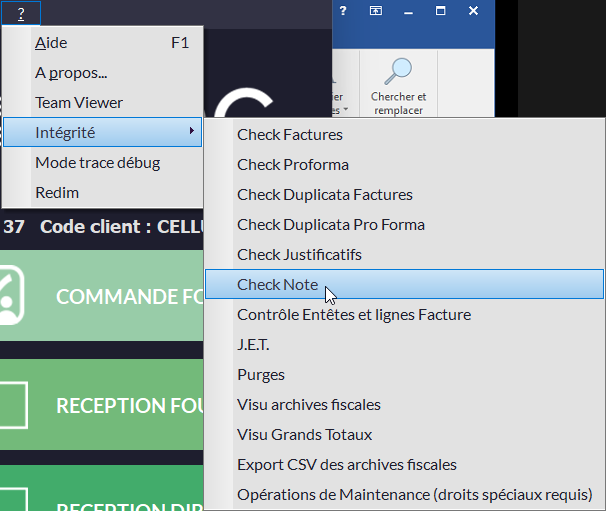Select Check Factures

pyautogui.click(x=290, y=135)
